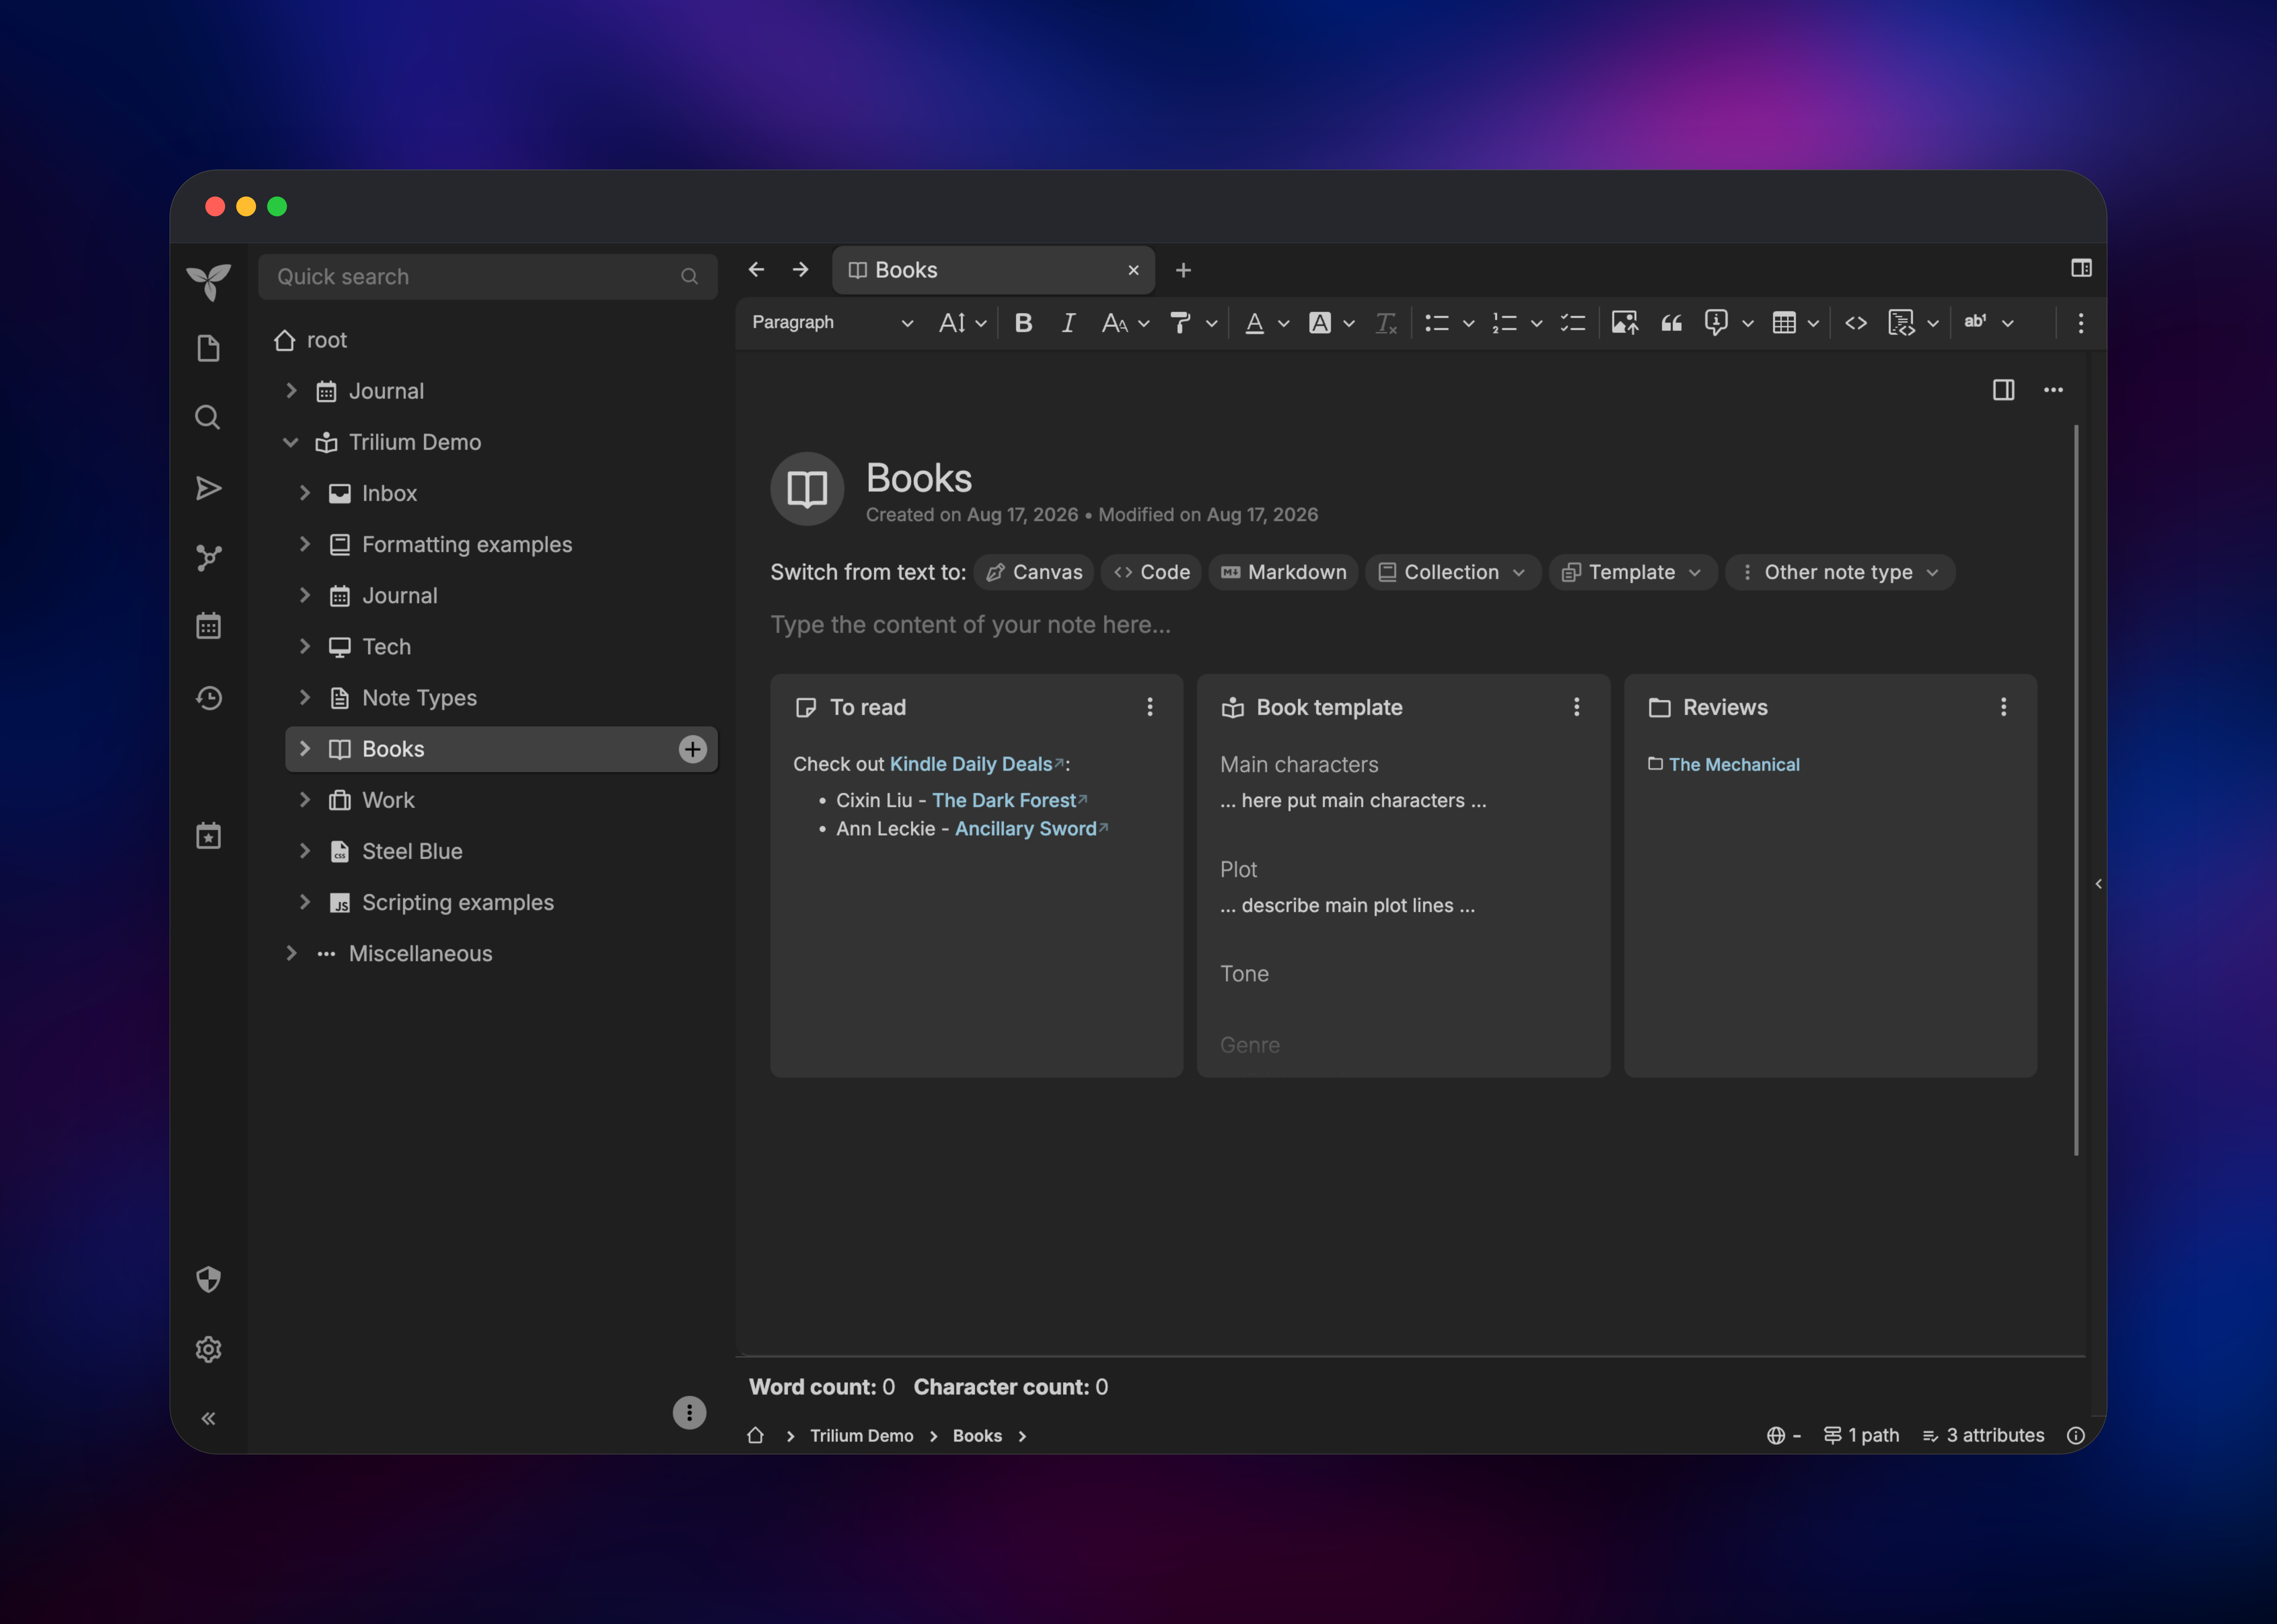Click the Books note icon beside the title

[807, 489]
